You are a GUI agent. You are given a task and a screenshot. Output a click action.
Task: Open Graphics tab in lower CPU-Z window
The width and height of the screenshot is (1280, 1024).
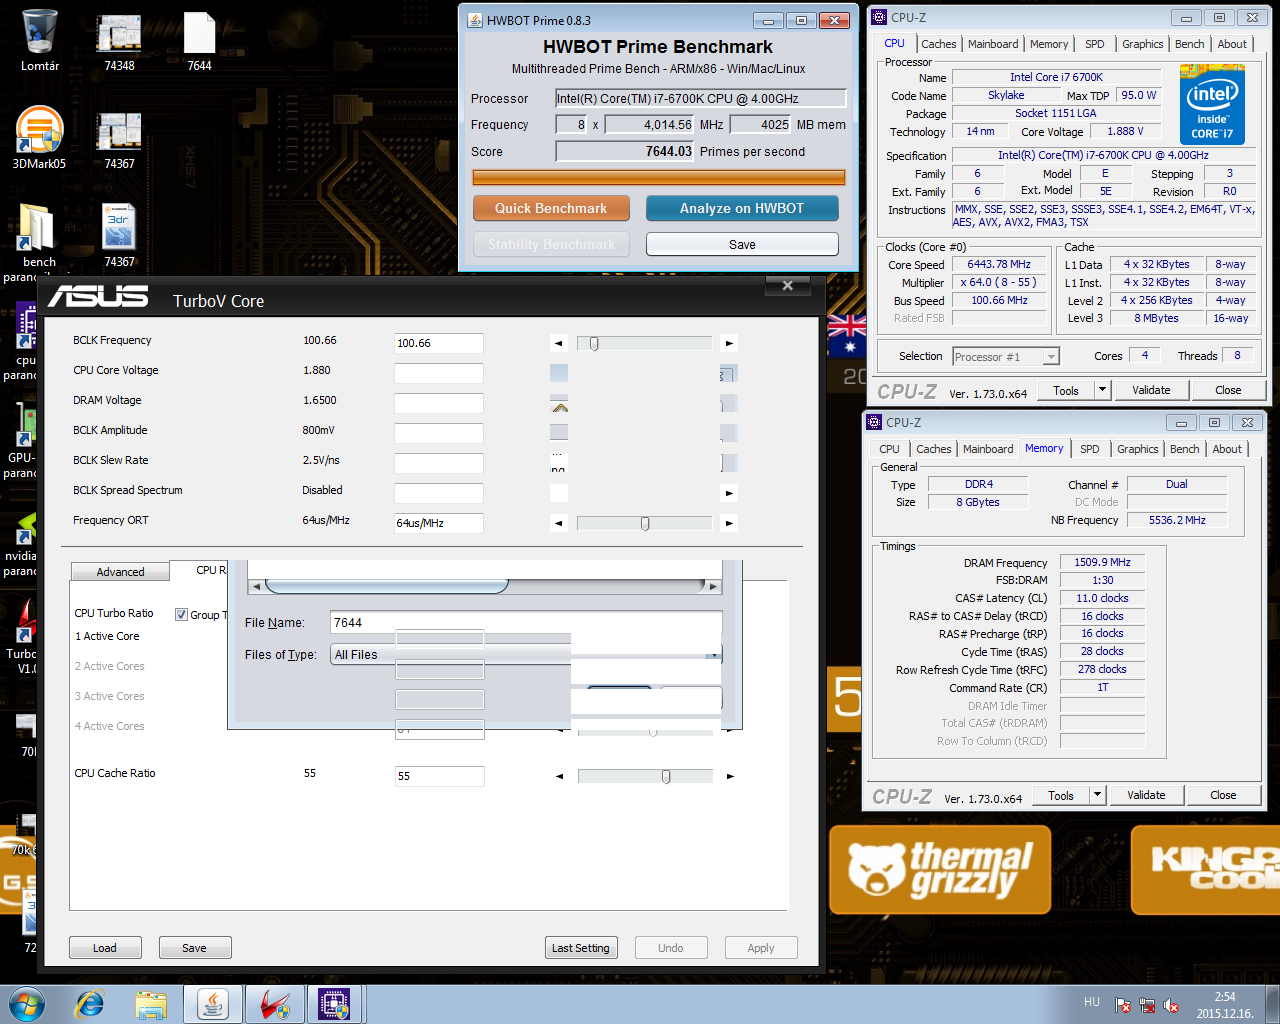pos(1138,449)
